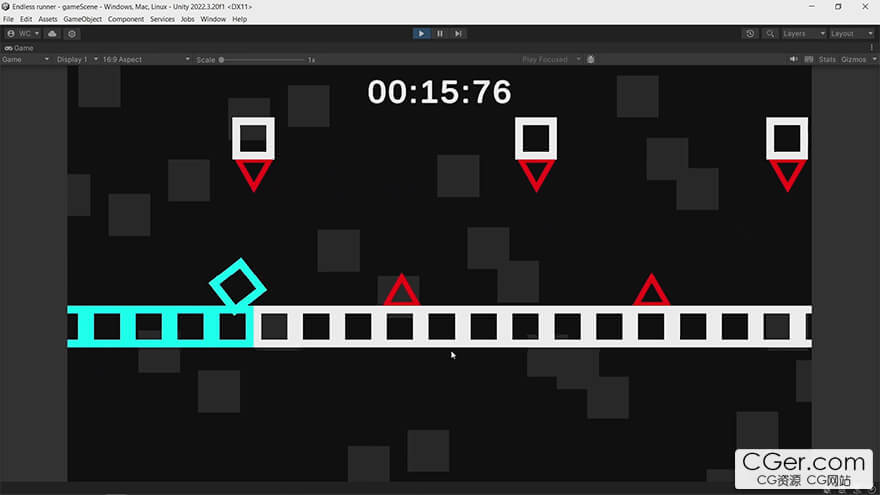Open the Help menu
The image size is (880, 495).
tap(240, 19)
